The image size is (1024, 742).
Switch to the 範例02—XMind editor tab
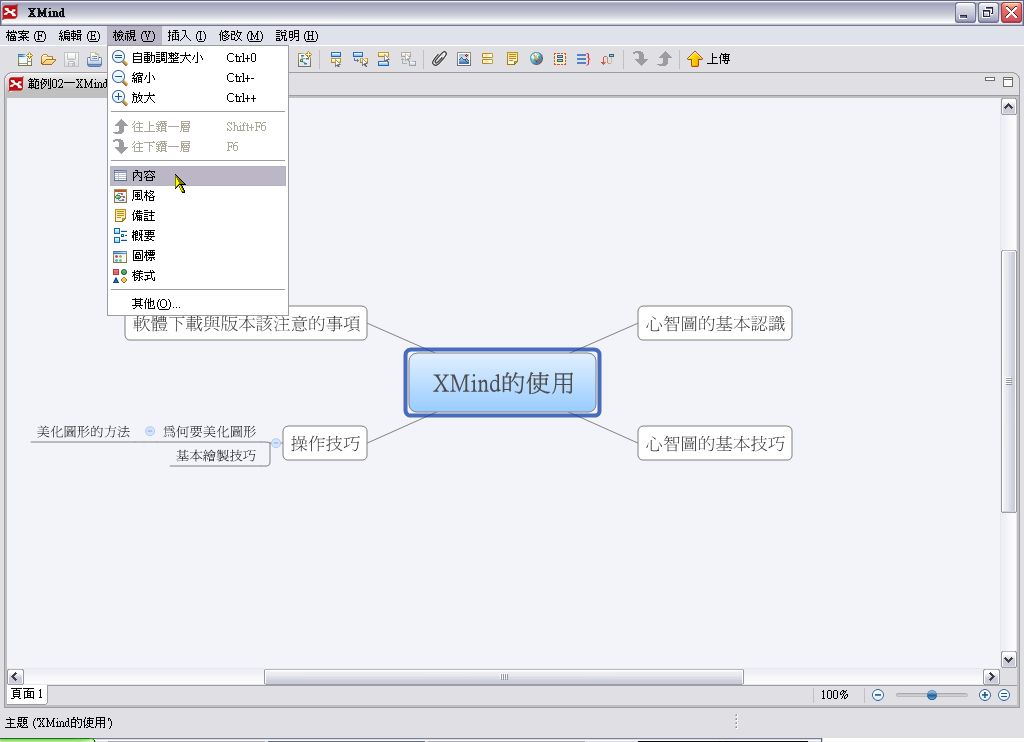click(57, 84)
